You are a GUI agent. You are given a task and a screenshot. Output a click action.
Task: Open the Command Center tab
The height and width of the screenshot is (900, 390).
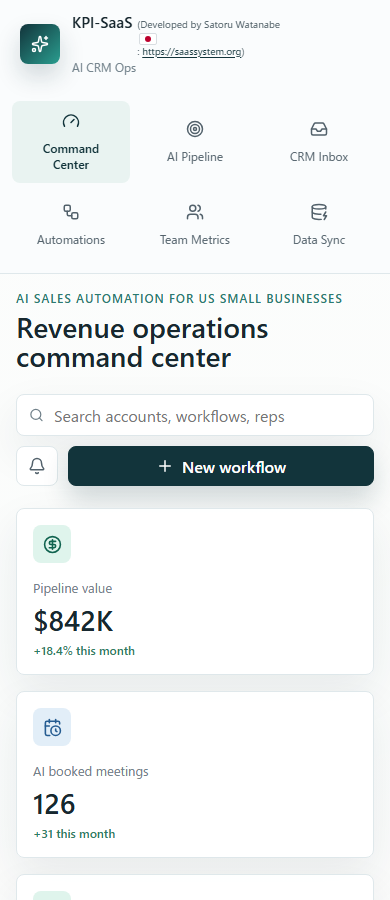pos(71,142)
